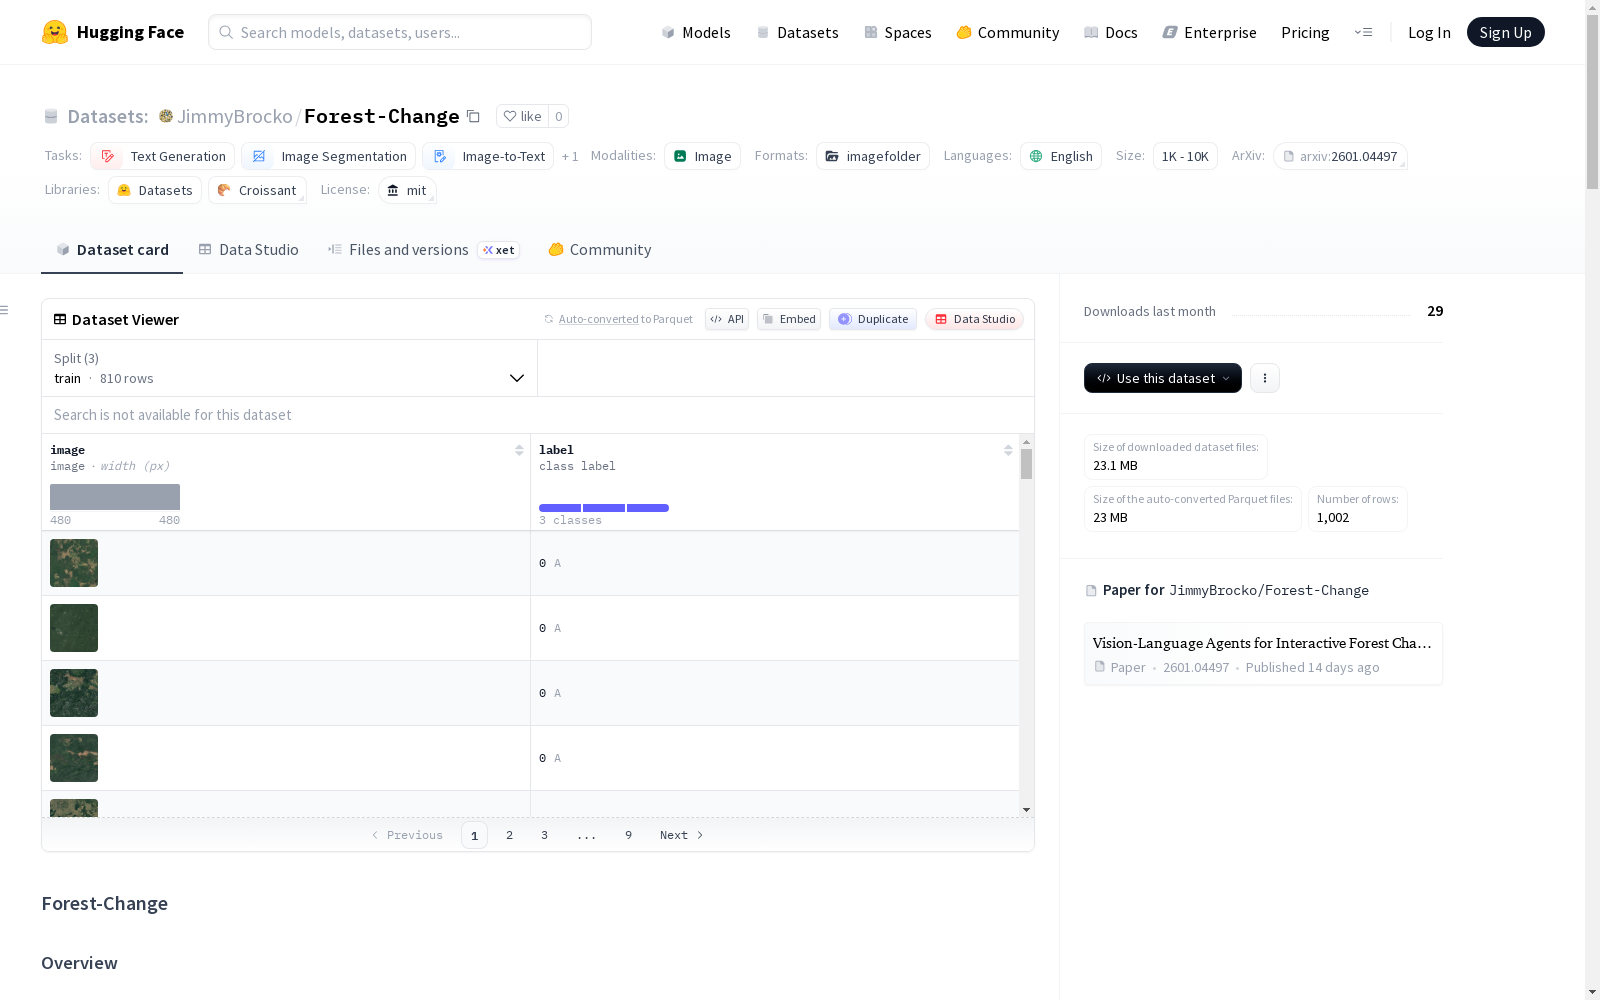1600x1000 pixels.
Task: Expand the Split train dropdown
Action: tap(290, 368)
